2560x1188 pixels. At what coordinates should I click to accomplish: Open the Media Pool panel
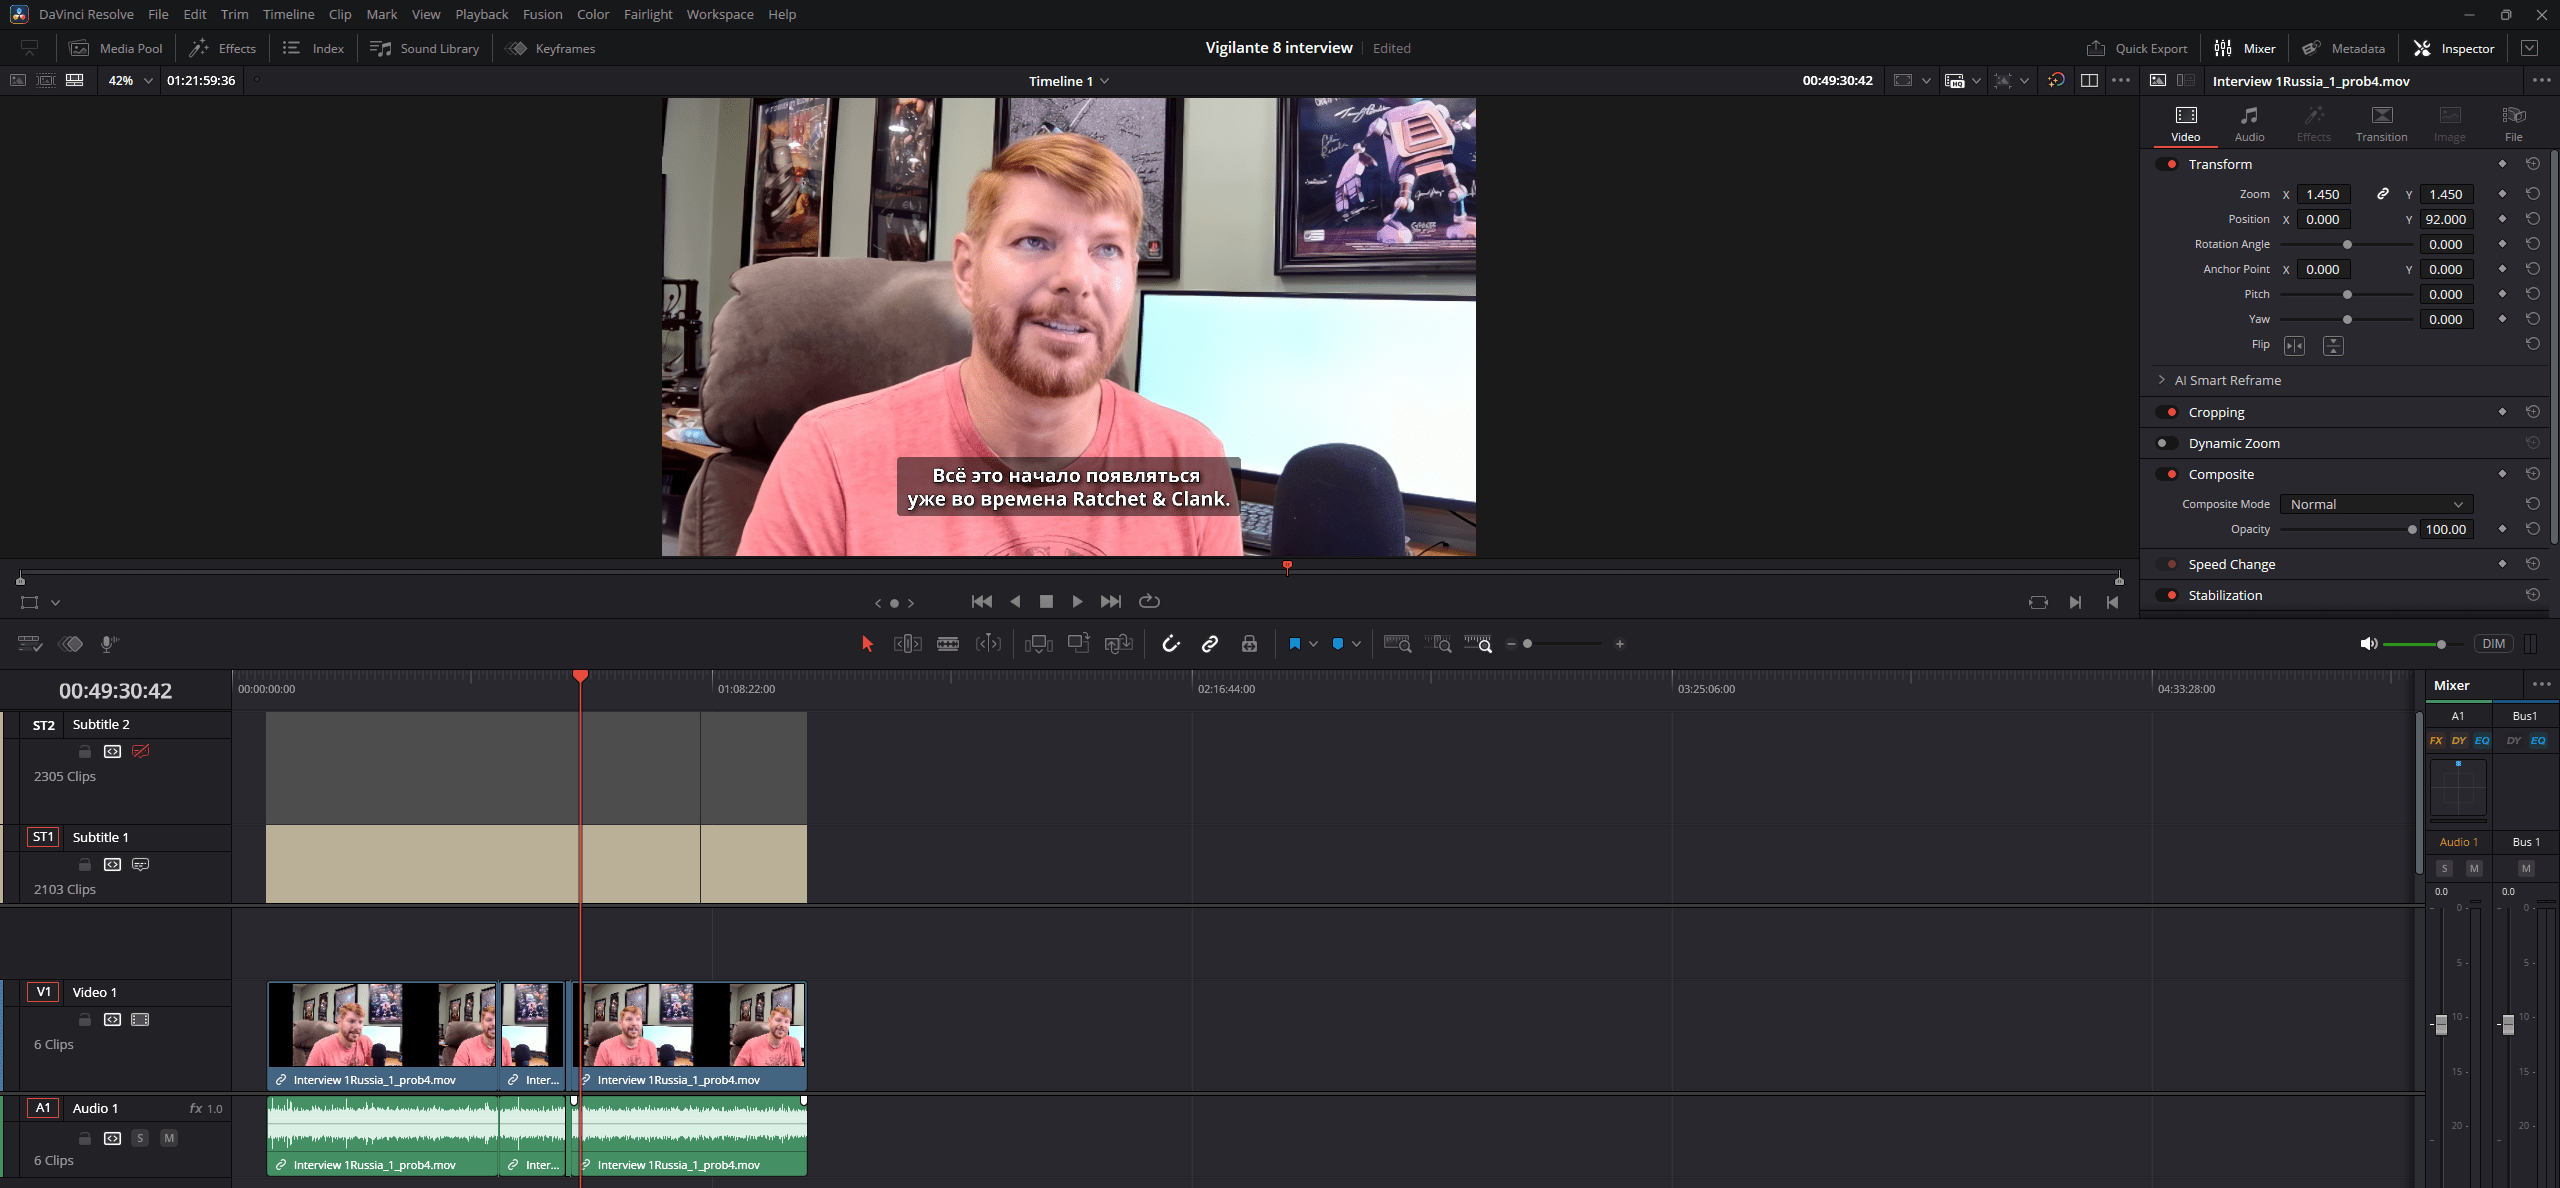coord(116,48)
